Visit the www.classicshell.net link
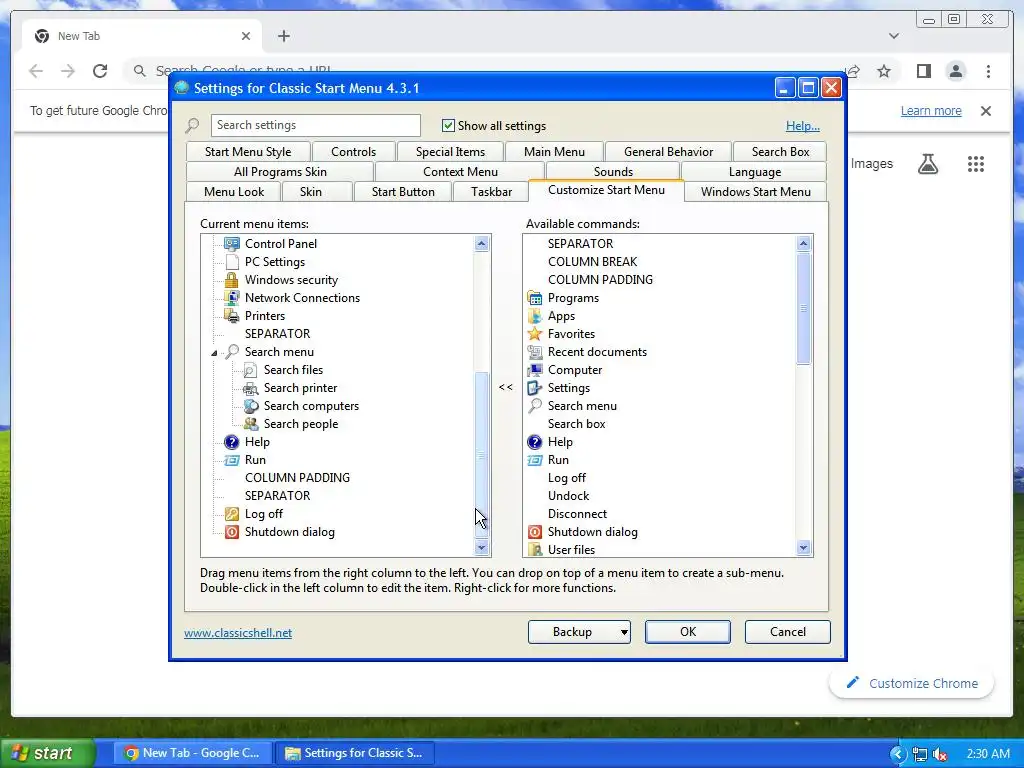 pyautogui.click(x=238, y=633)
